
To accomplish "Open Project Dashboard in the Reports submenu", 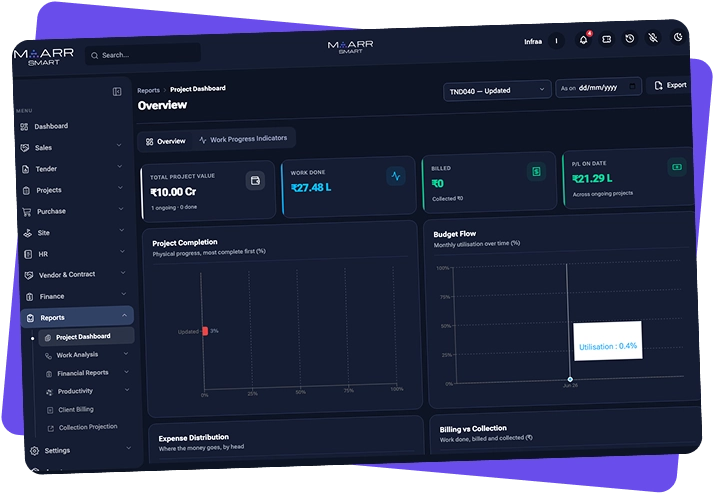I will [x=86, y=337].
